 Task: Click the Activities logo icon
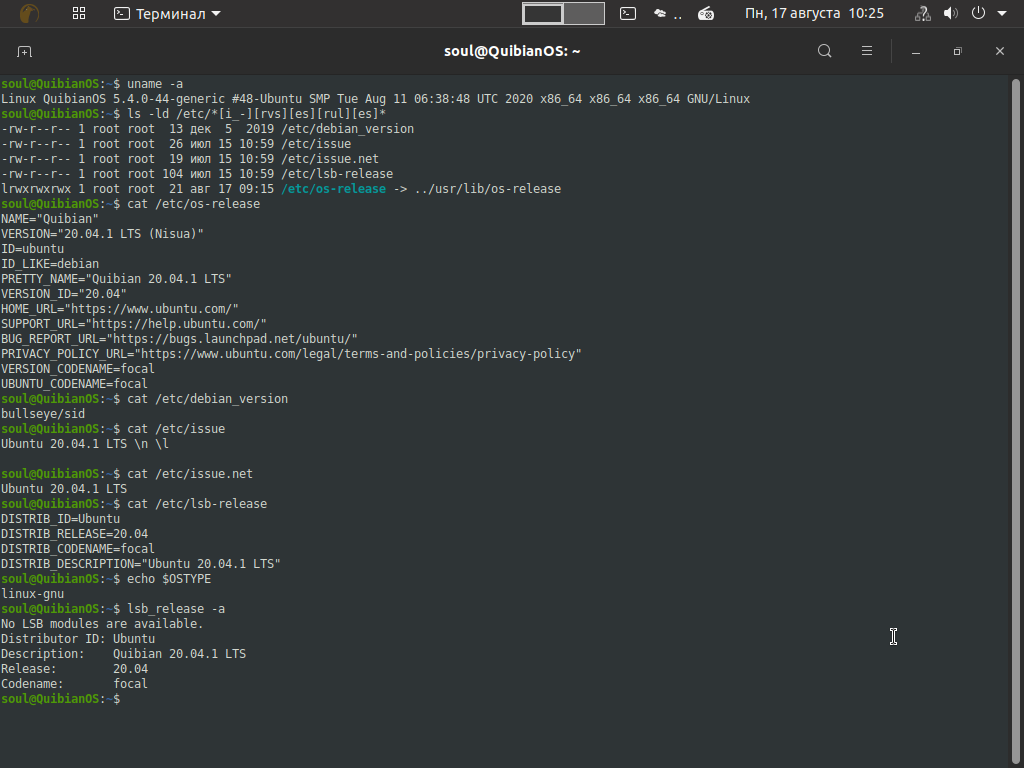(29, 13)
